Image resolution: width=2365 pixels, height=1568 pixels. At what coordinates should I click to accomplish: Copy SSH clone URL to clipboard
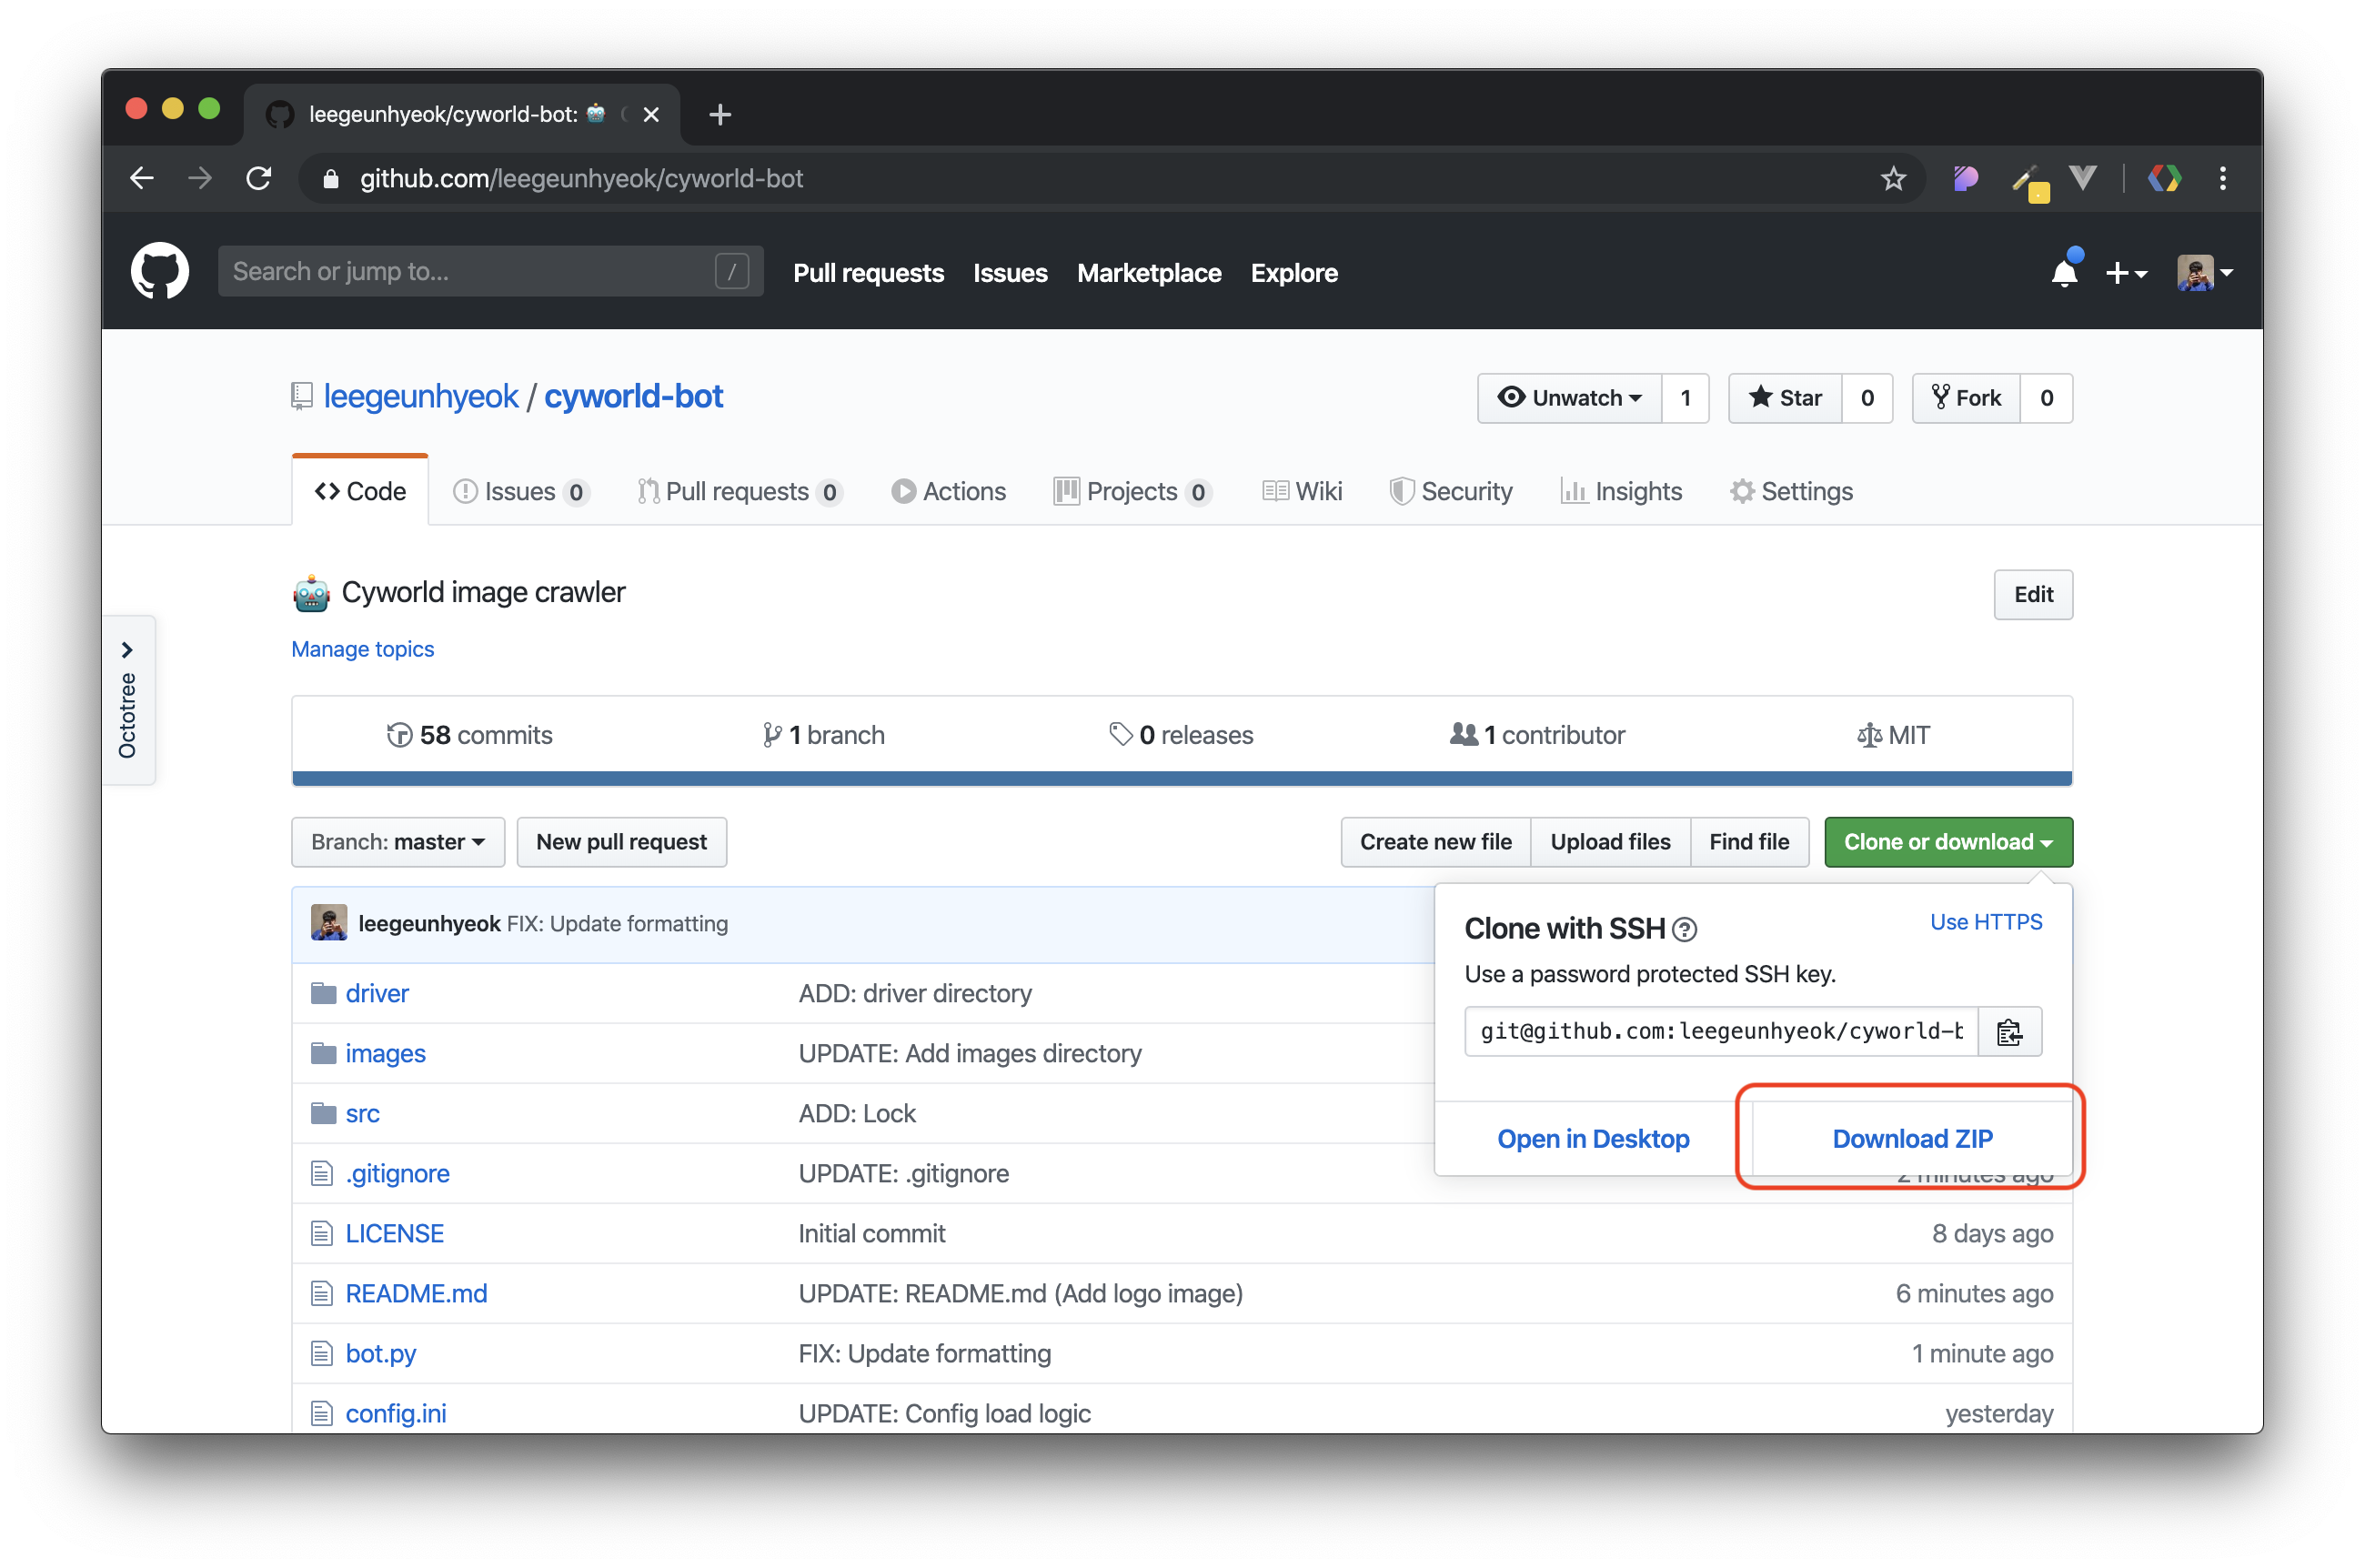[2009, 1031]
